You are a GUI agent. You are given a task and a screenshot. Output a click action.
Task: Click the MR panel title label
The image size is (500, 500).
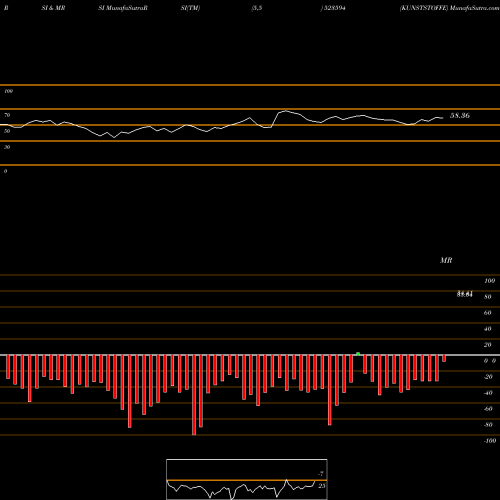click(x=446, y=260)
